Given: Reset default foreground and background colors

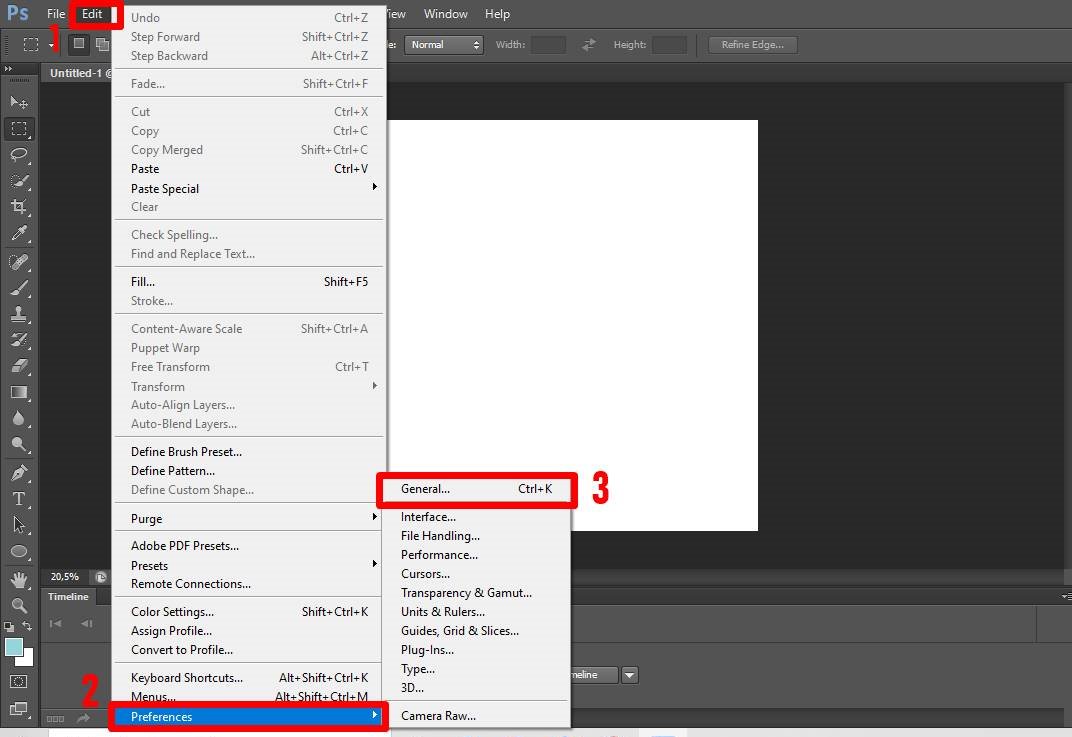Looking at the screenshot, I should (x=9, y=626).
